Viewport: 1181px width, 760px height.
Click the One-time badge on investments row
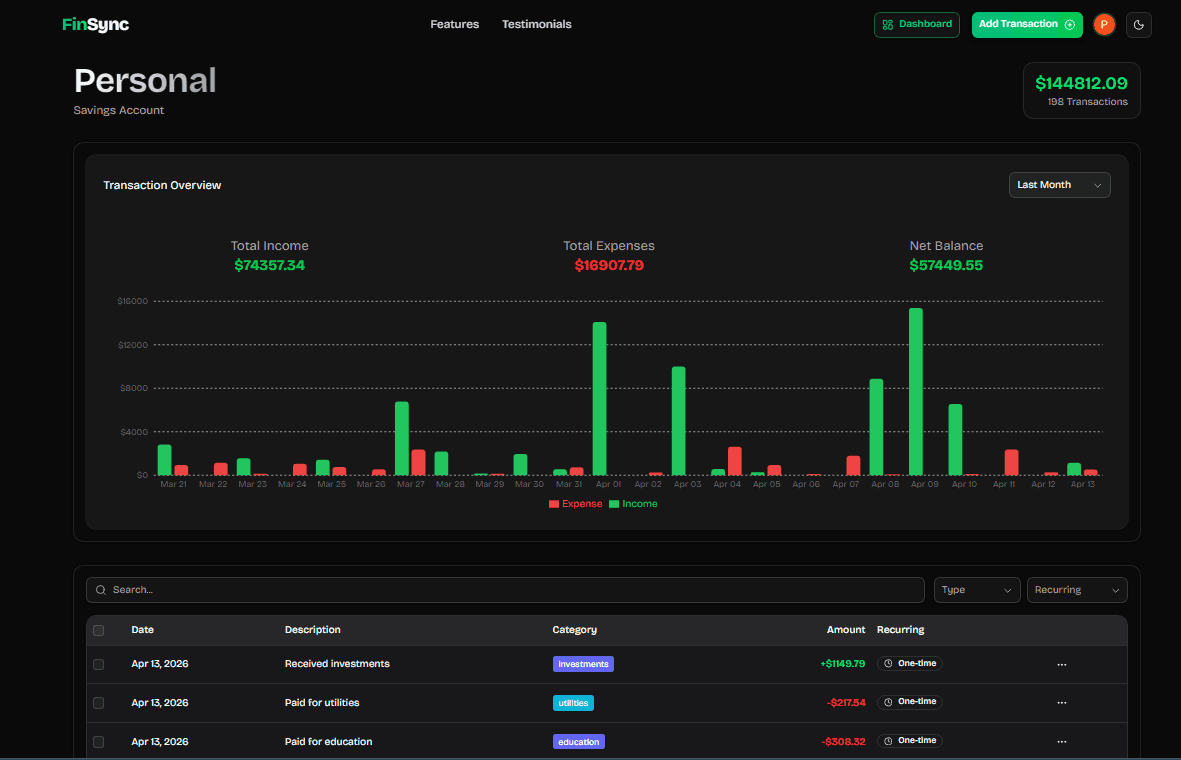pyautogui.click(x=910, y=663)
